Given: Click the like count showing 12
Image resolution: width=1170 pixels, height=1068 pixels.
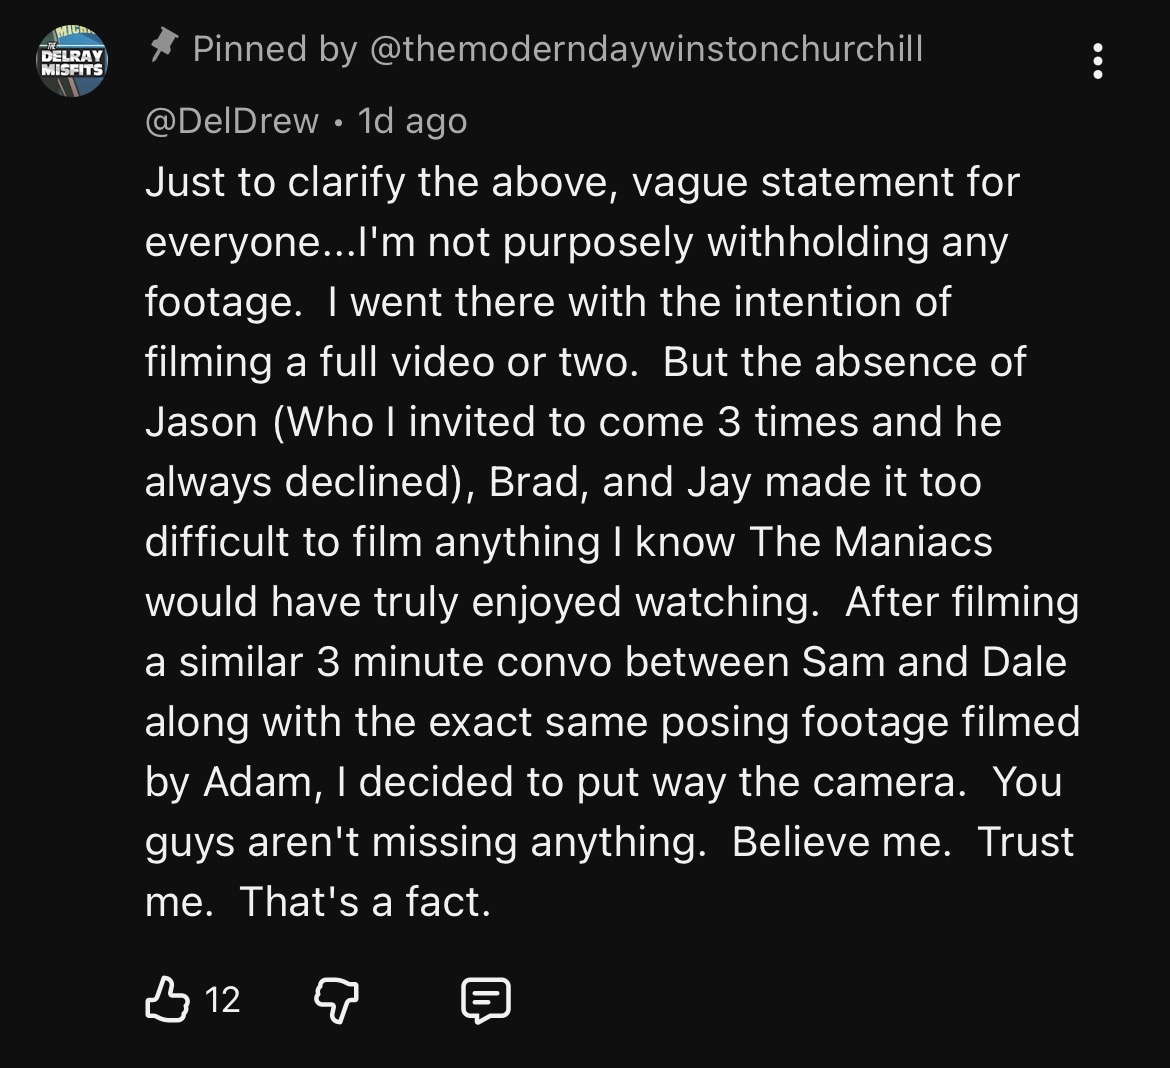Looking at the screenshot, I should click(x=222, y=999).
